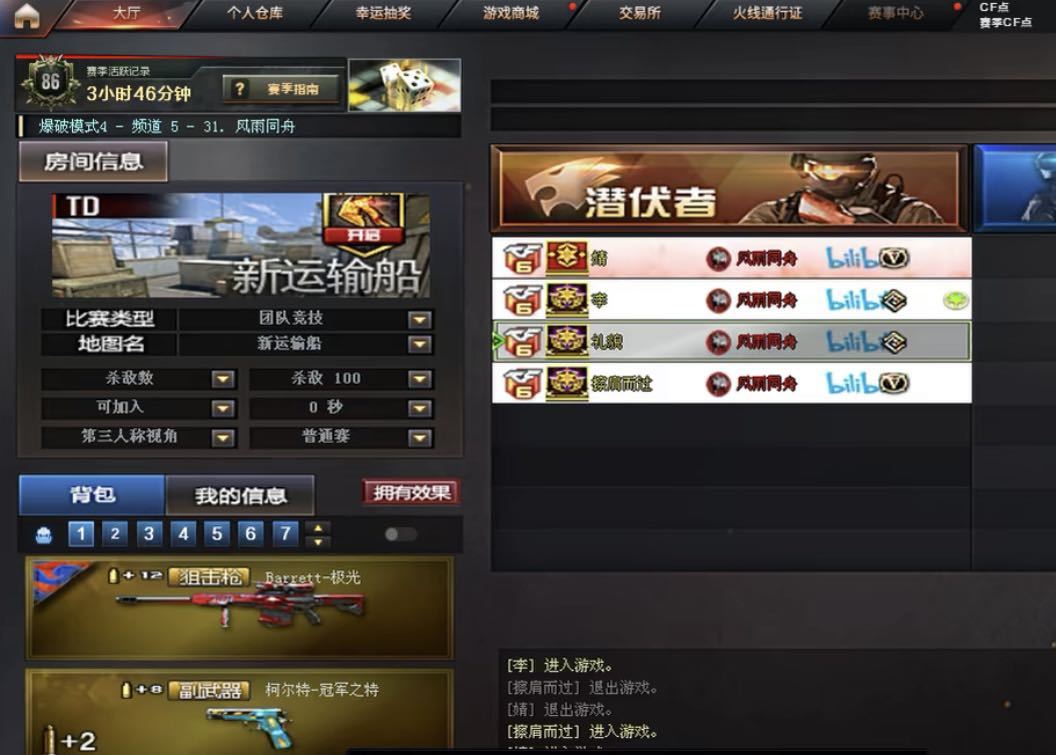This screenshot has height=755, width=1056.
Task: Expand the 比赛类型 团队竞技 dropdown
Action: tap(420, 319)
